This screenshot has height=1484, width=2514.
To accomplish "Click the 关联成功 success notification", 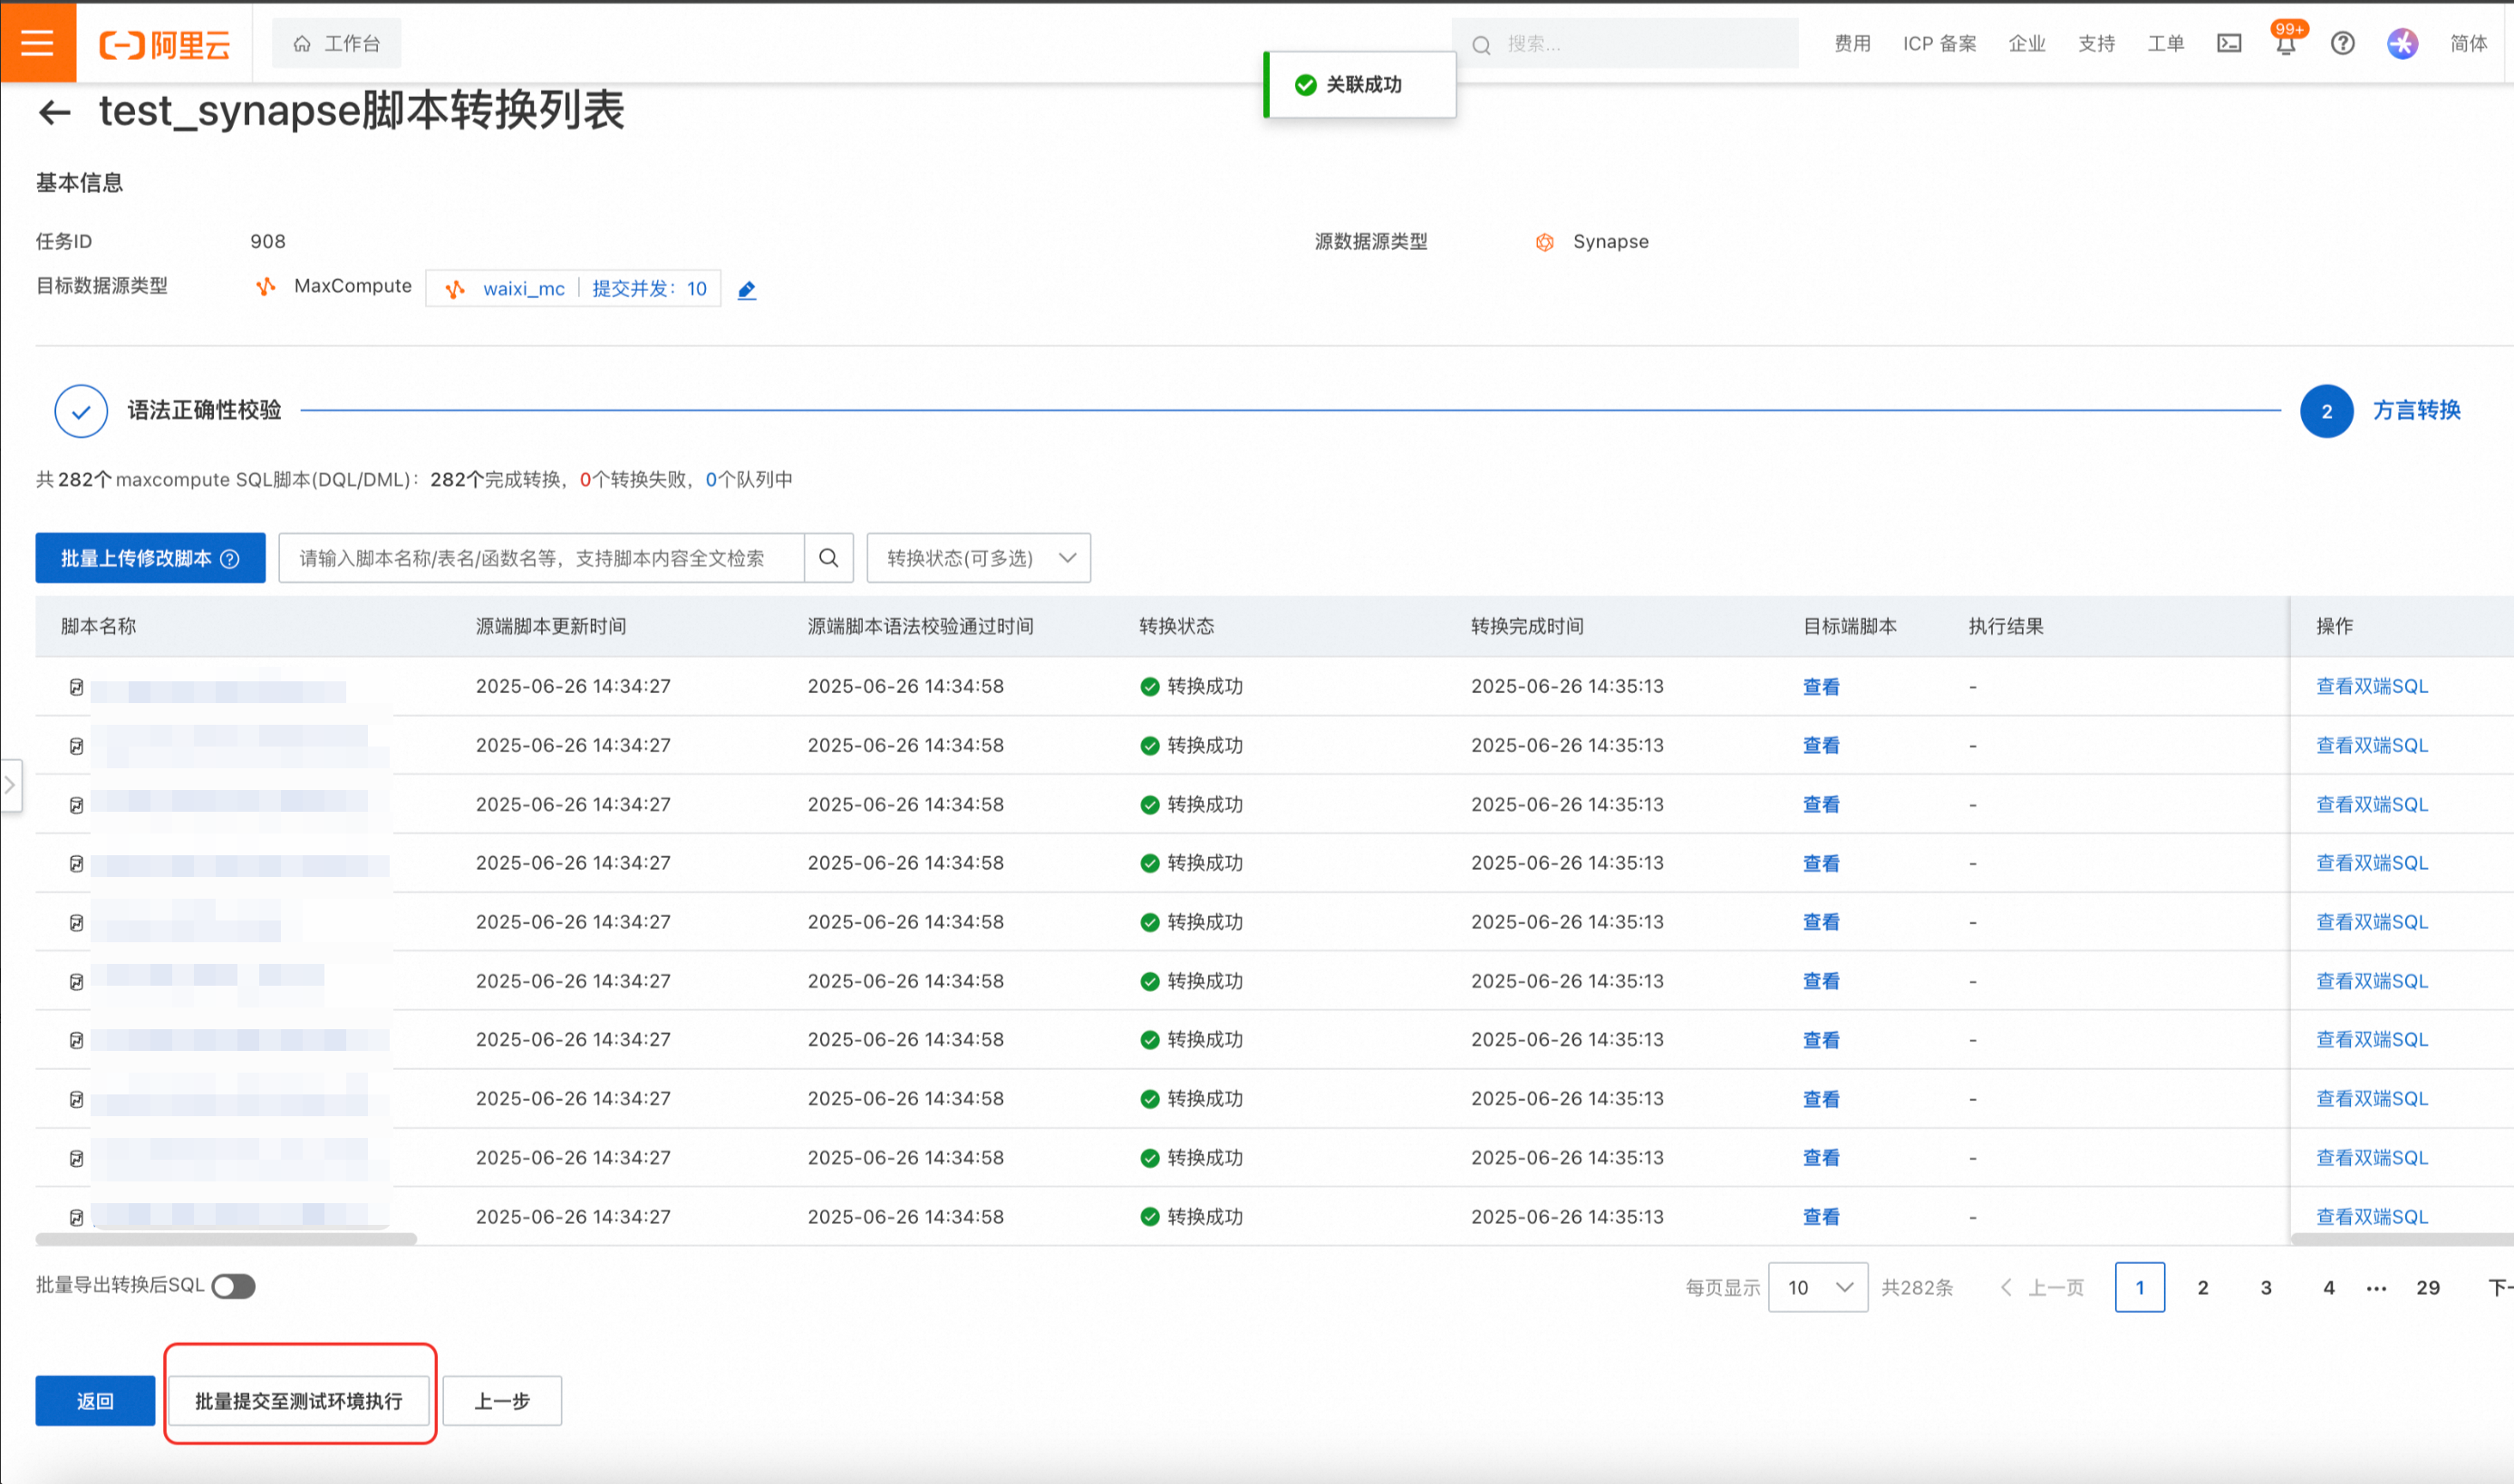I will click(x=1360, y=85).
